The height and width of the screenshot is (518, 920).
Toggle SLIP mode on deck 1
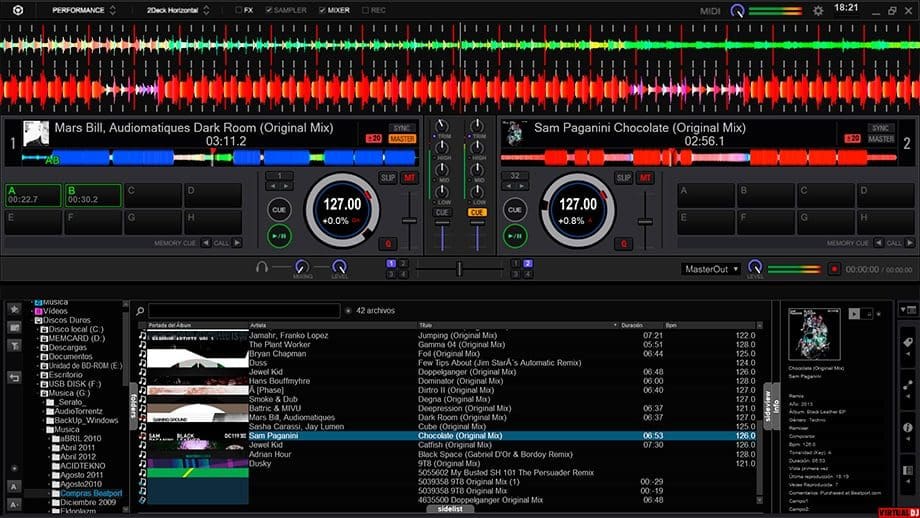click(388, 178)
